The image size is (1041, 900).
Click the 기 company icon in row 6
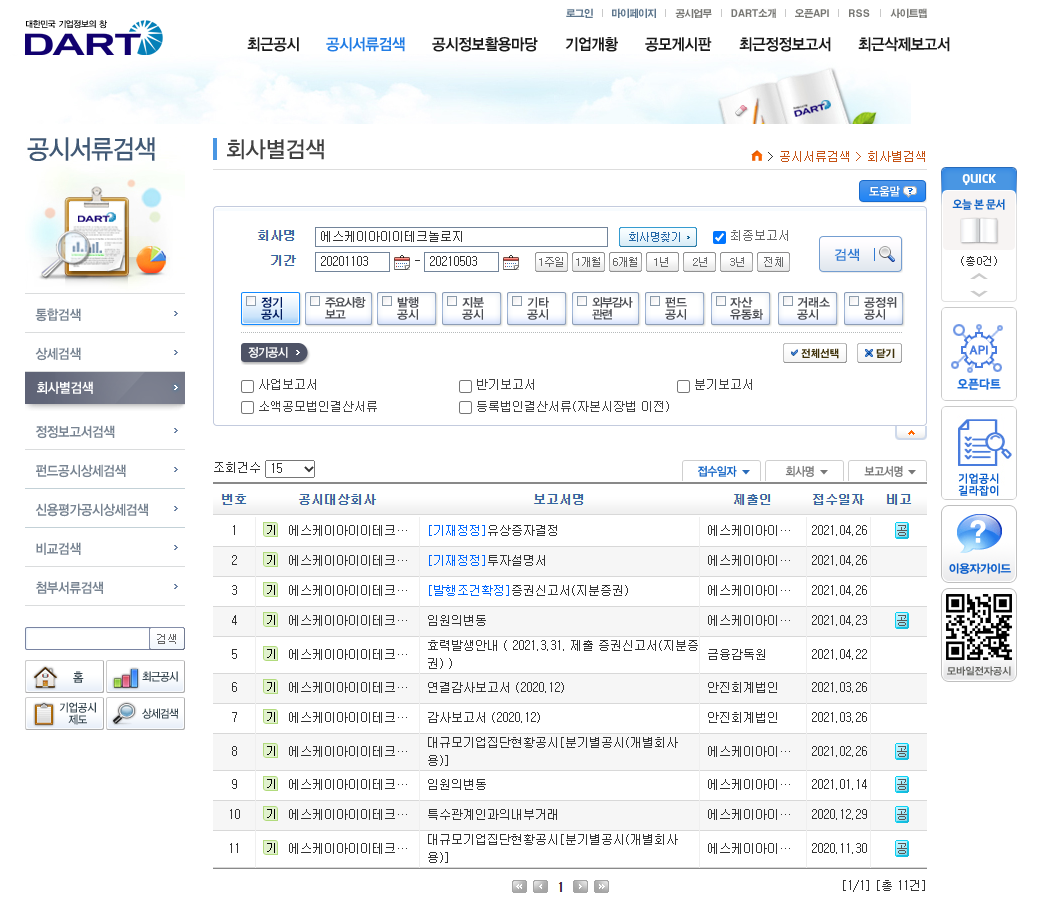270,687
